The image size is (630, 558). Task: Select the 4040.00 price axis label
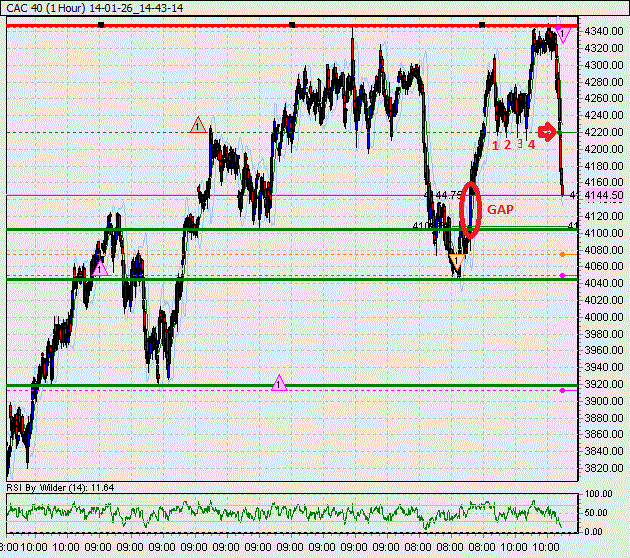604,283
